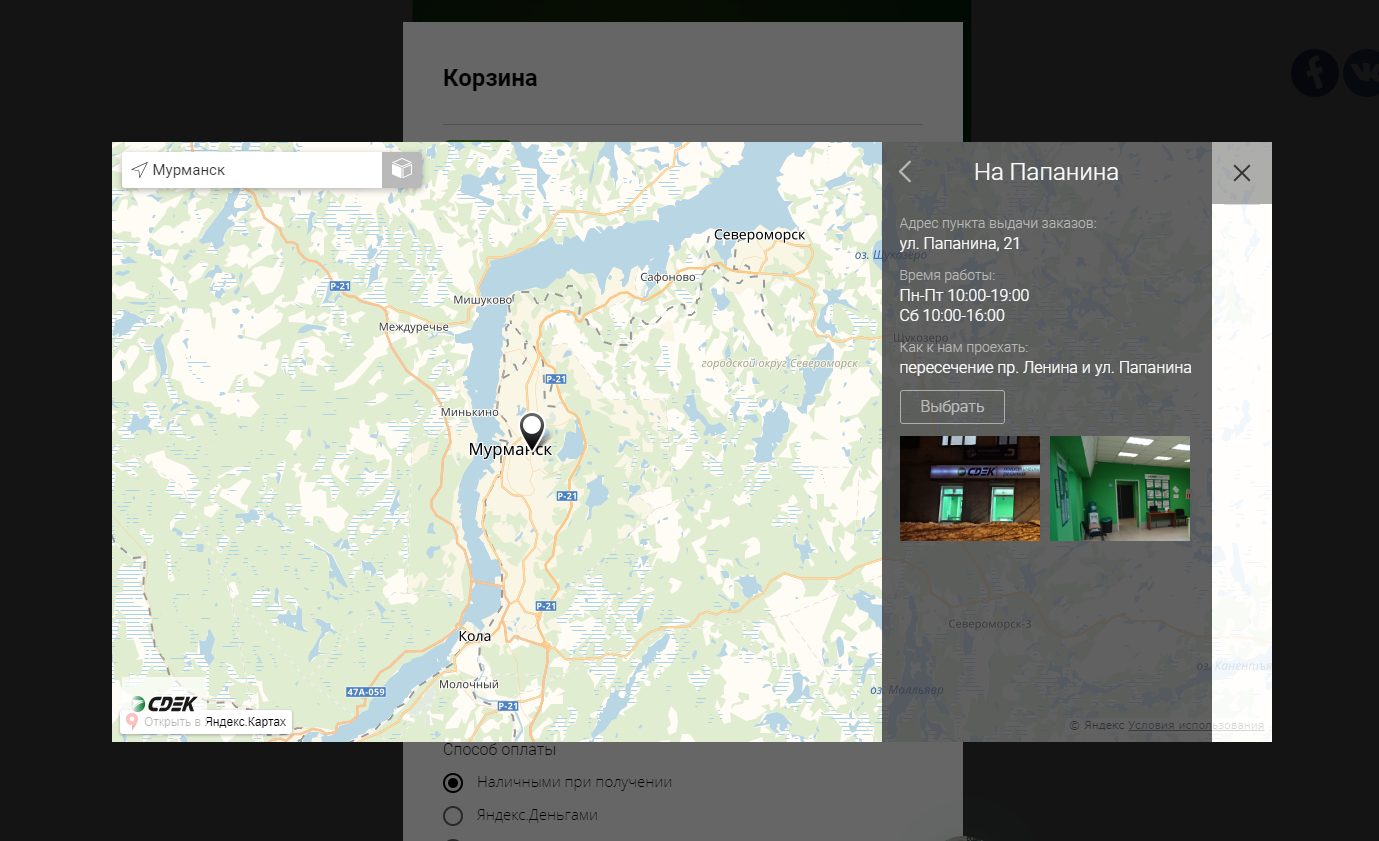This screenshot has height=841, width=1379.
Task: Click the CDEK logo on the map
Action: (x=165, y=703)
